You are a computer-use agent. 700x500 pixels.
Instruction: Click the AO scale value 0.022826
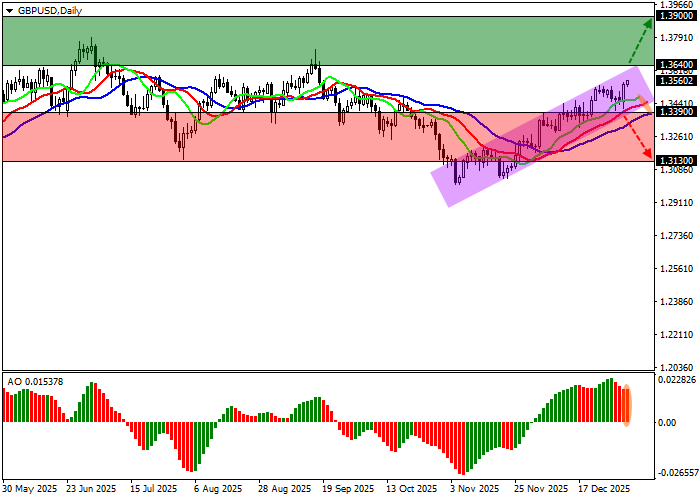(677, 380)
